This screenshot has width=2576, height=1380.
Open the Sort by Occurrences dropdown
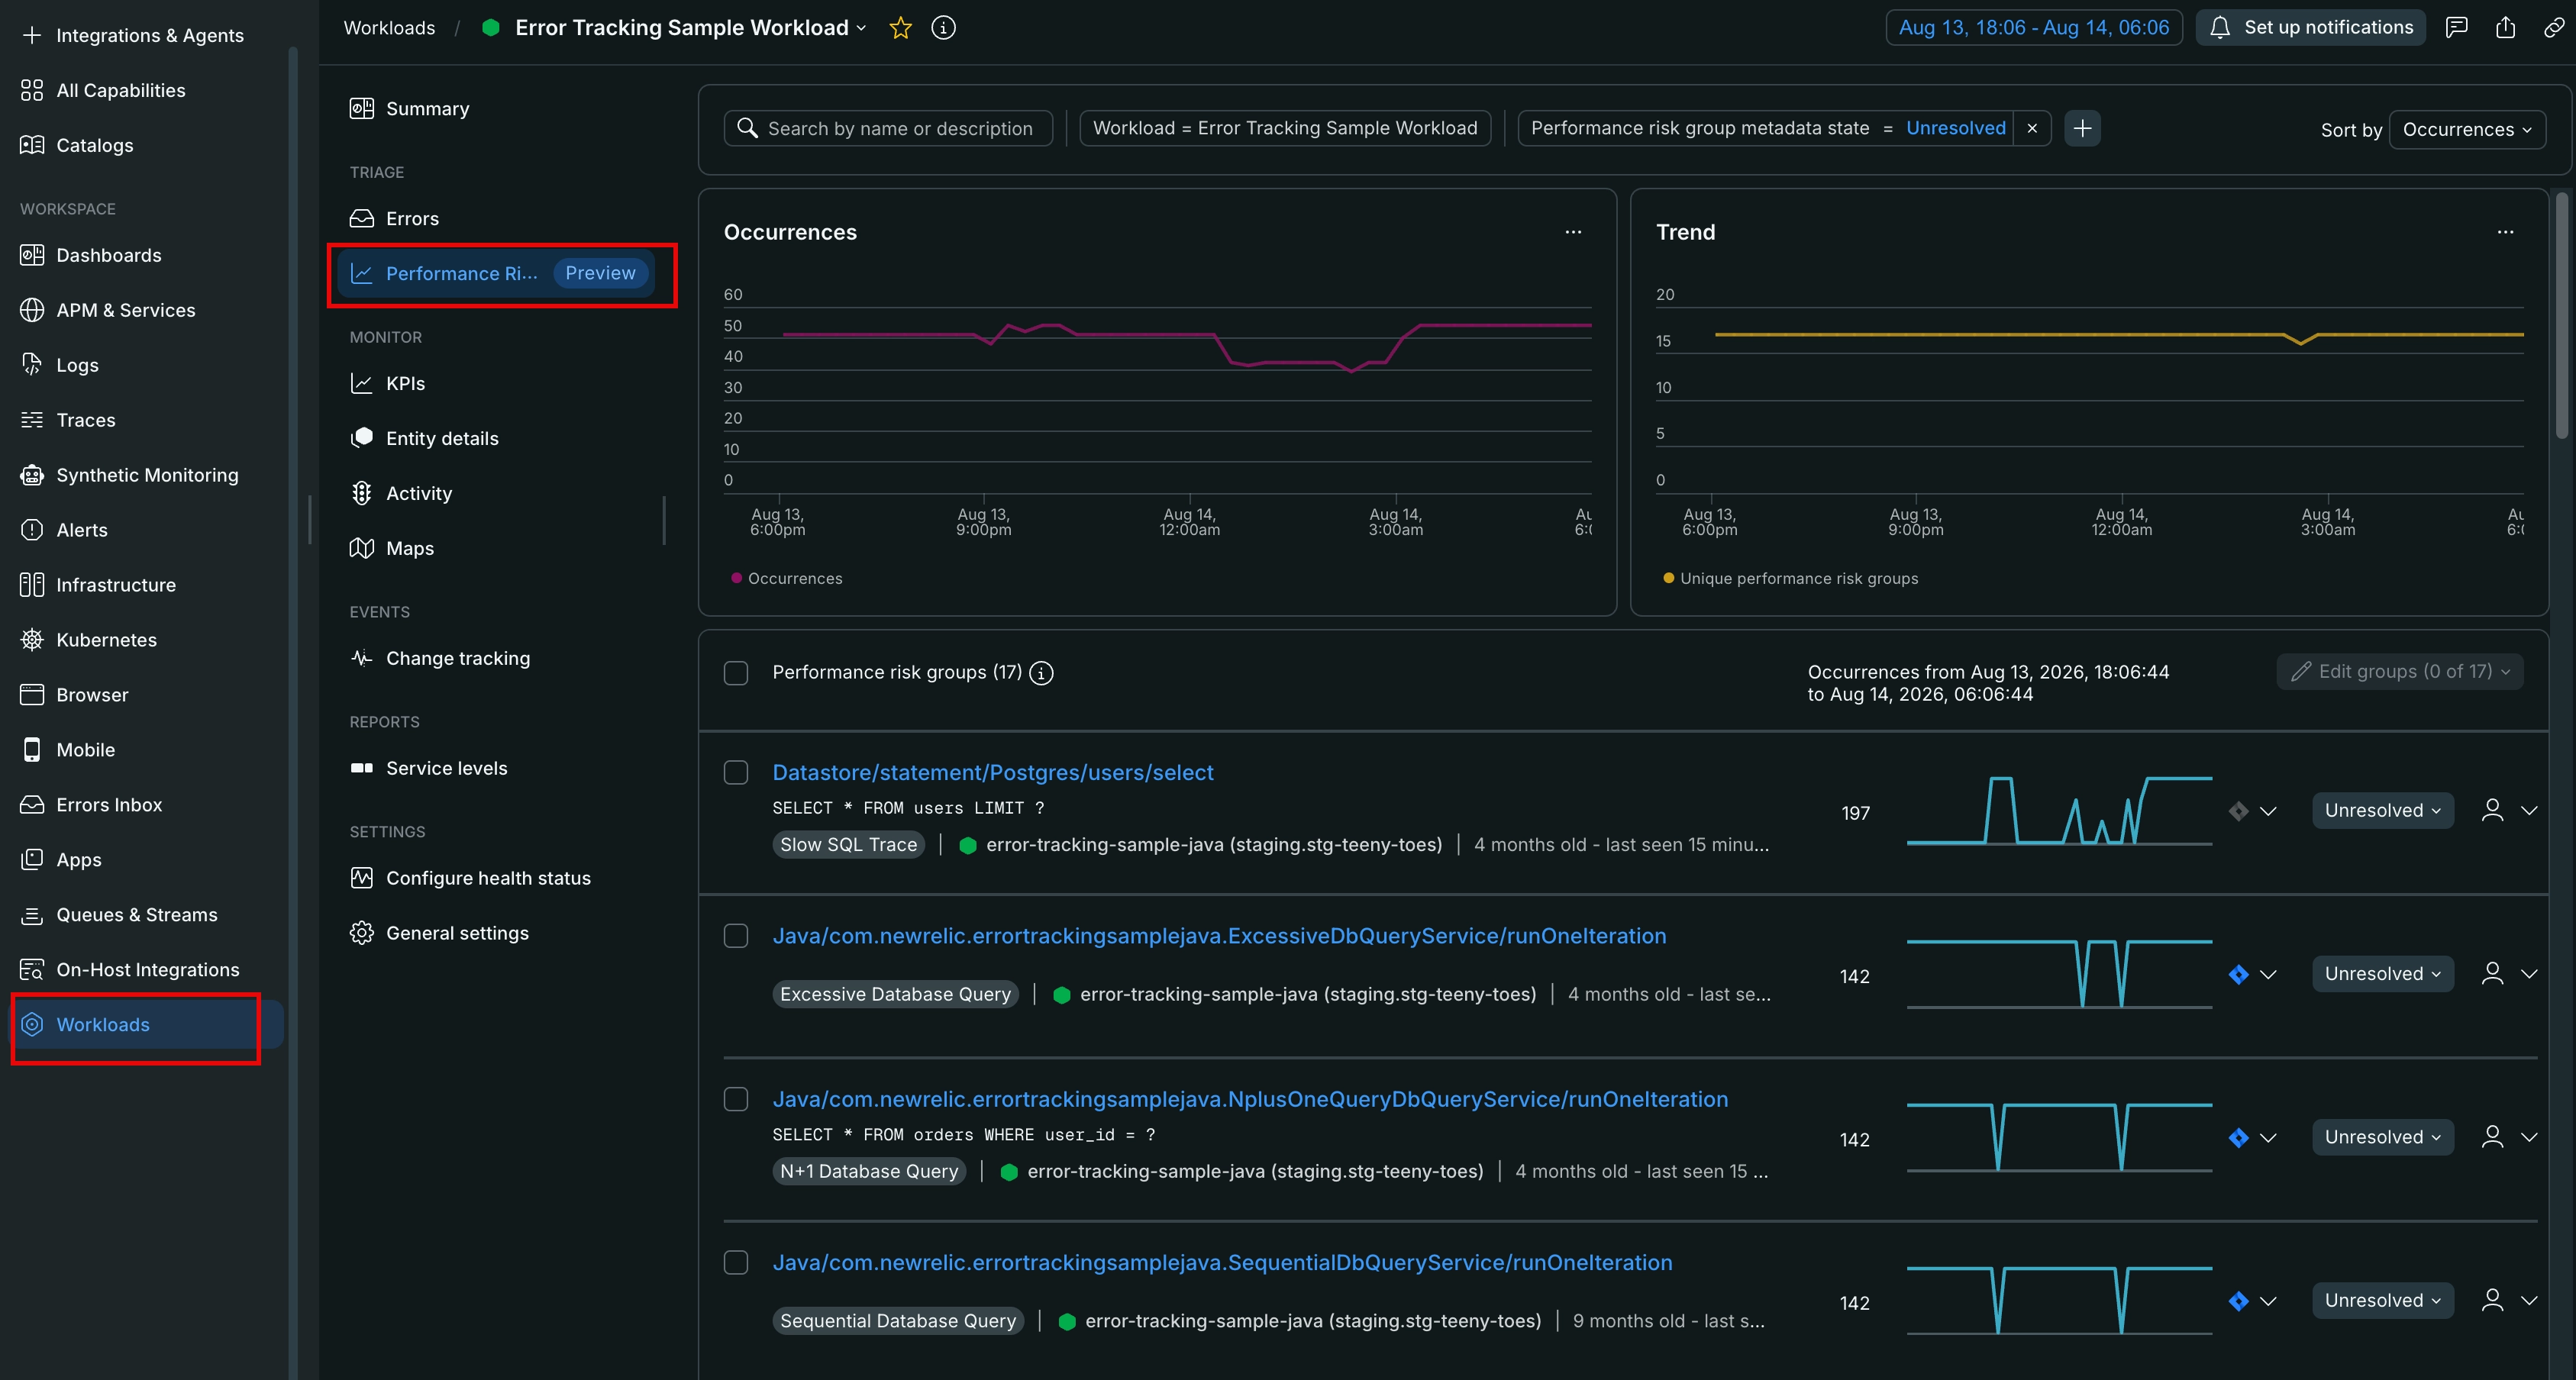pyautogui.click(x=2467, y=129)
